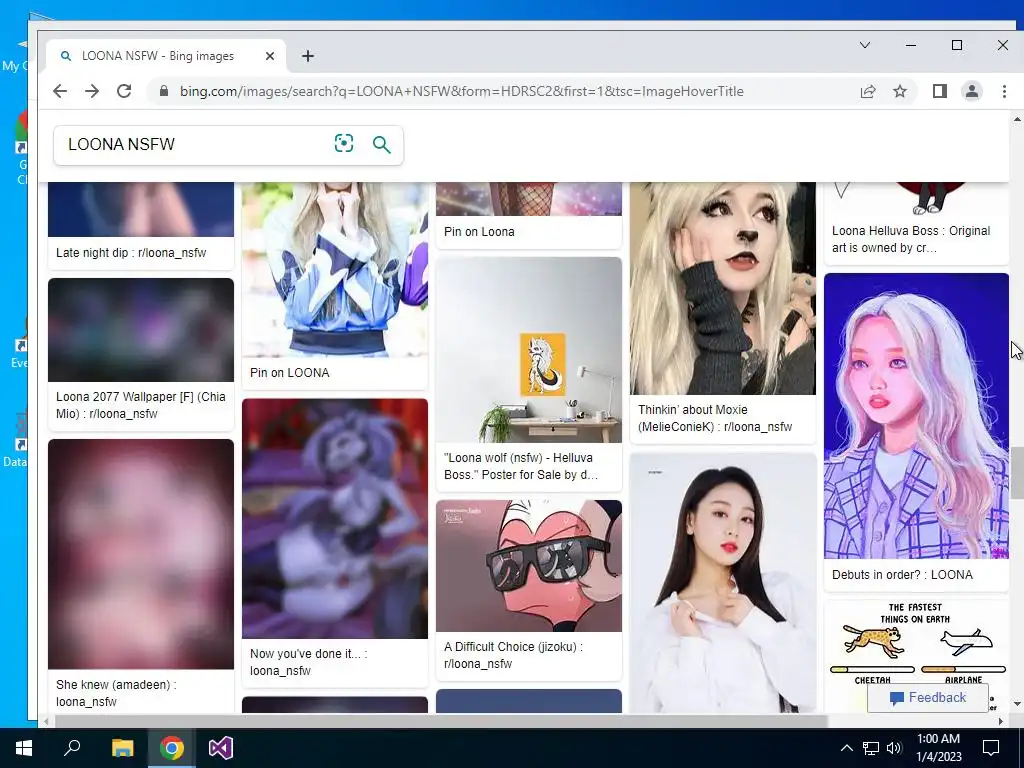Click 'Loona Helluva Boss : Original art' caption
This screenshot has width=1024, height=768.
click(x=910, y=239)
